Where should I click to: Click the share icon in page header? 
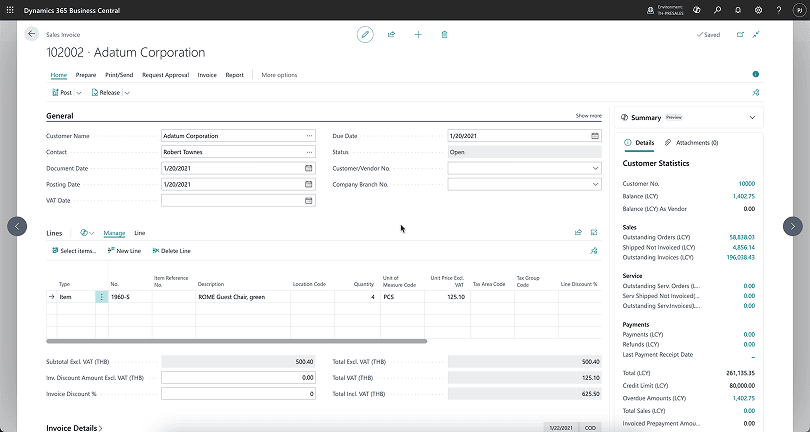coord(392,35)
